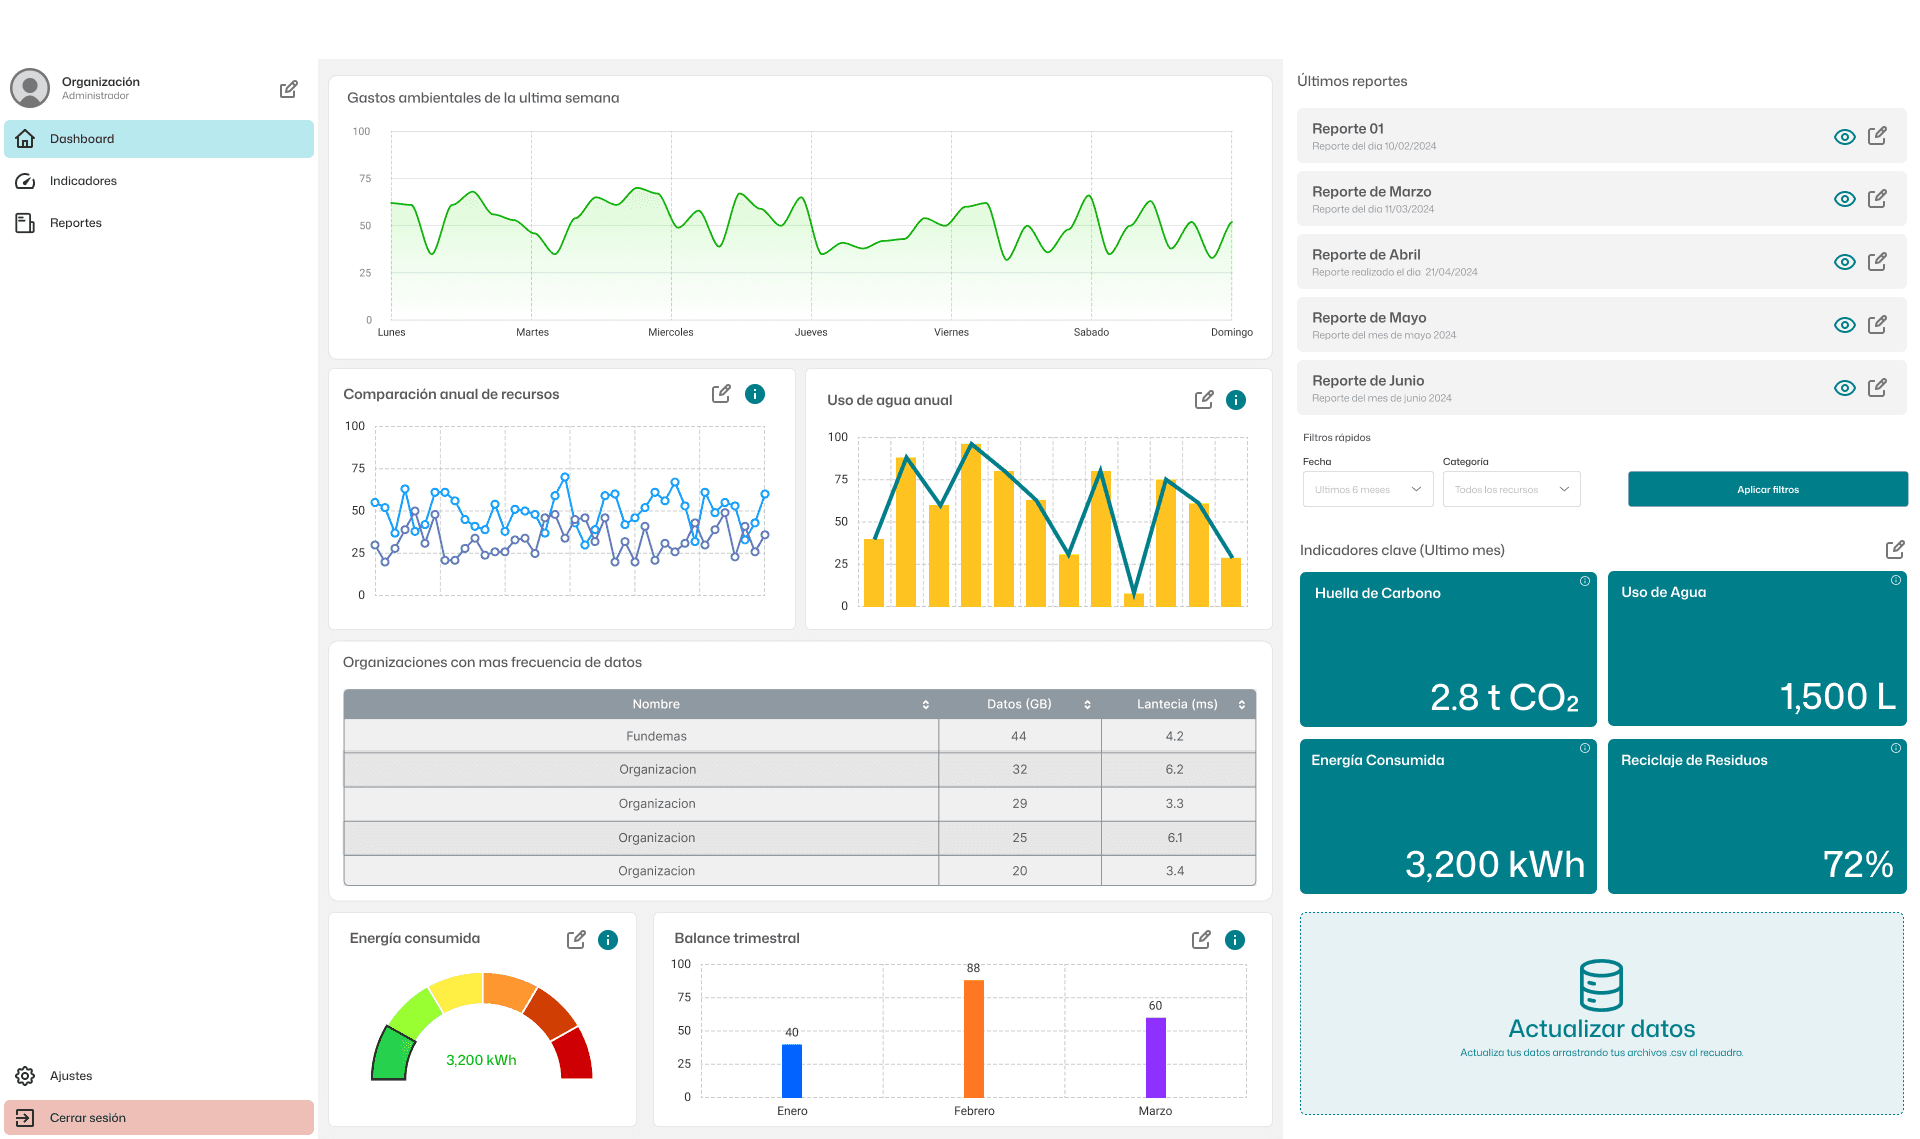Click the Actualizar datos upload area
Image resolution: width=1920 pixels, height=1139 pixels.
click(x=1601, y=1014)
